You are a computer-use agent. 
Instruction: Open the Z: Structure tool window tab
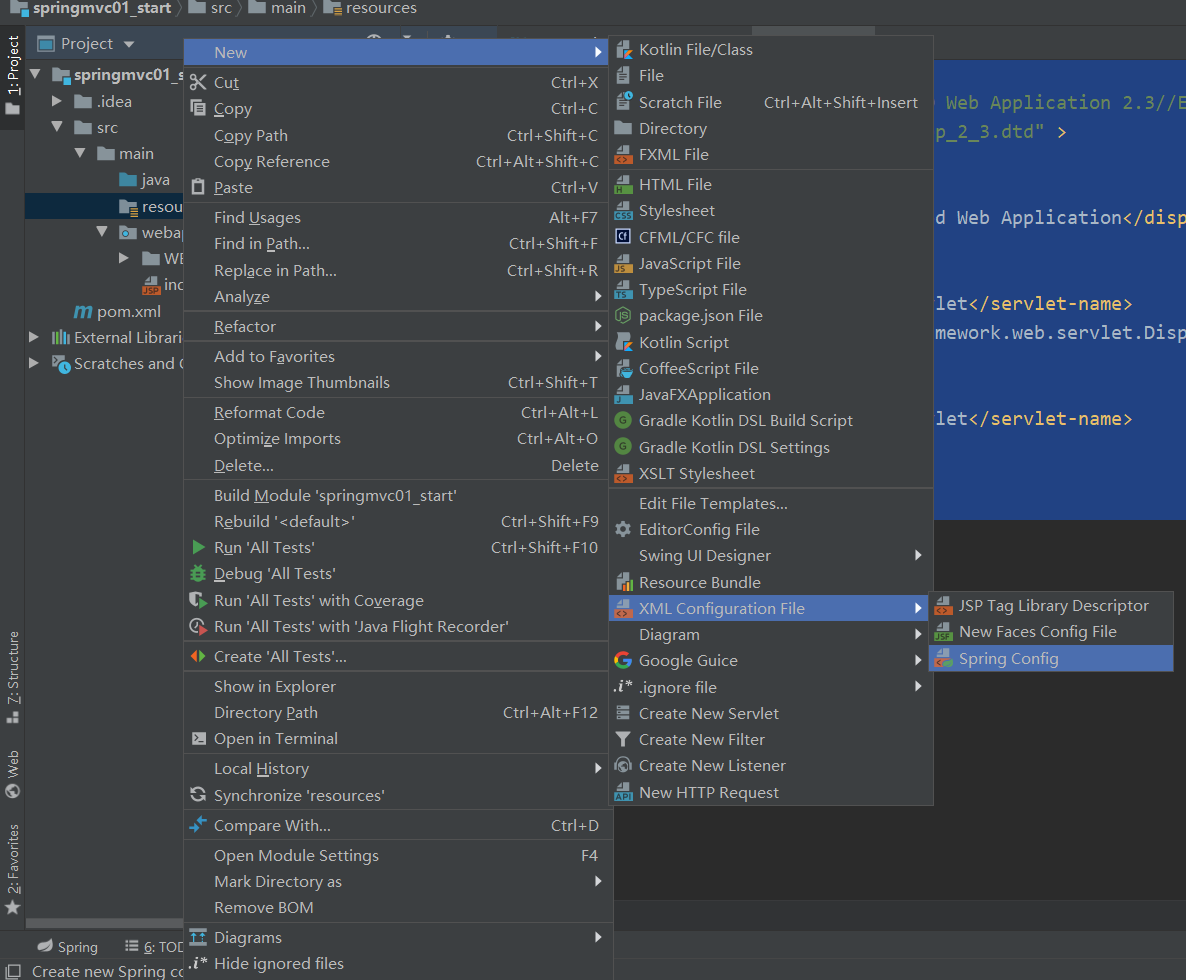tap(12, 677)
